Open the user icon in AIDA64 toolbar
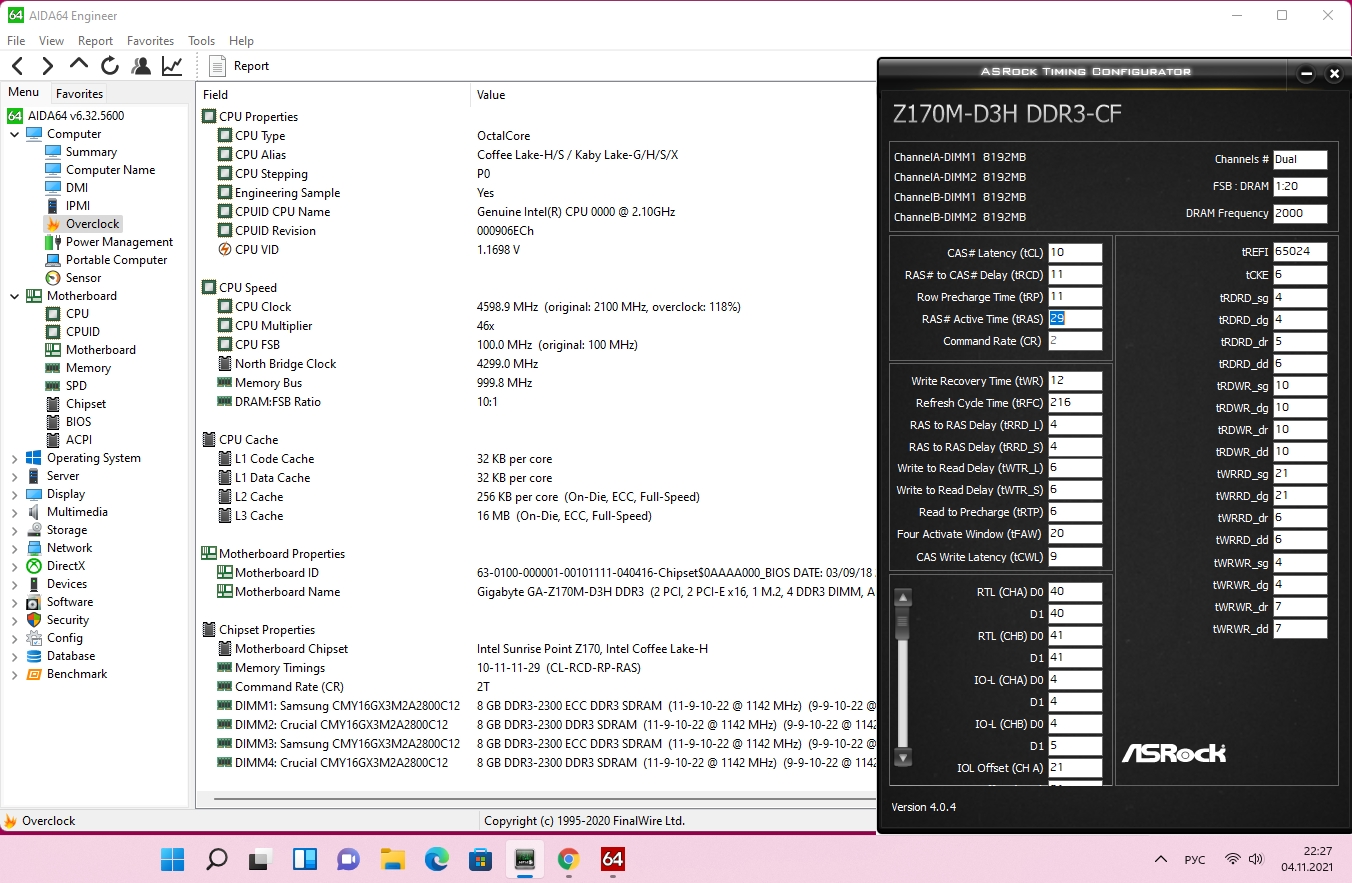Image resolution: width=1352 pixels, height=883 pixels. click(141, 66)
